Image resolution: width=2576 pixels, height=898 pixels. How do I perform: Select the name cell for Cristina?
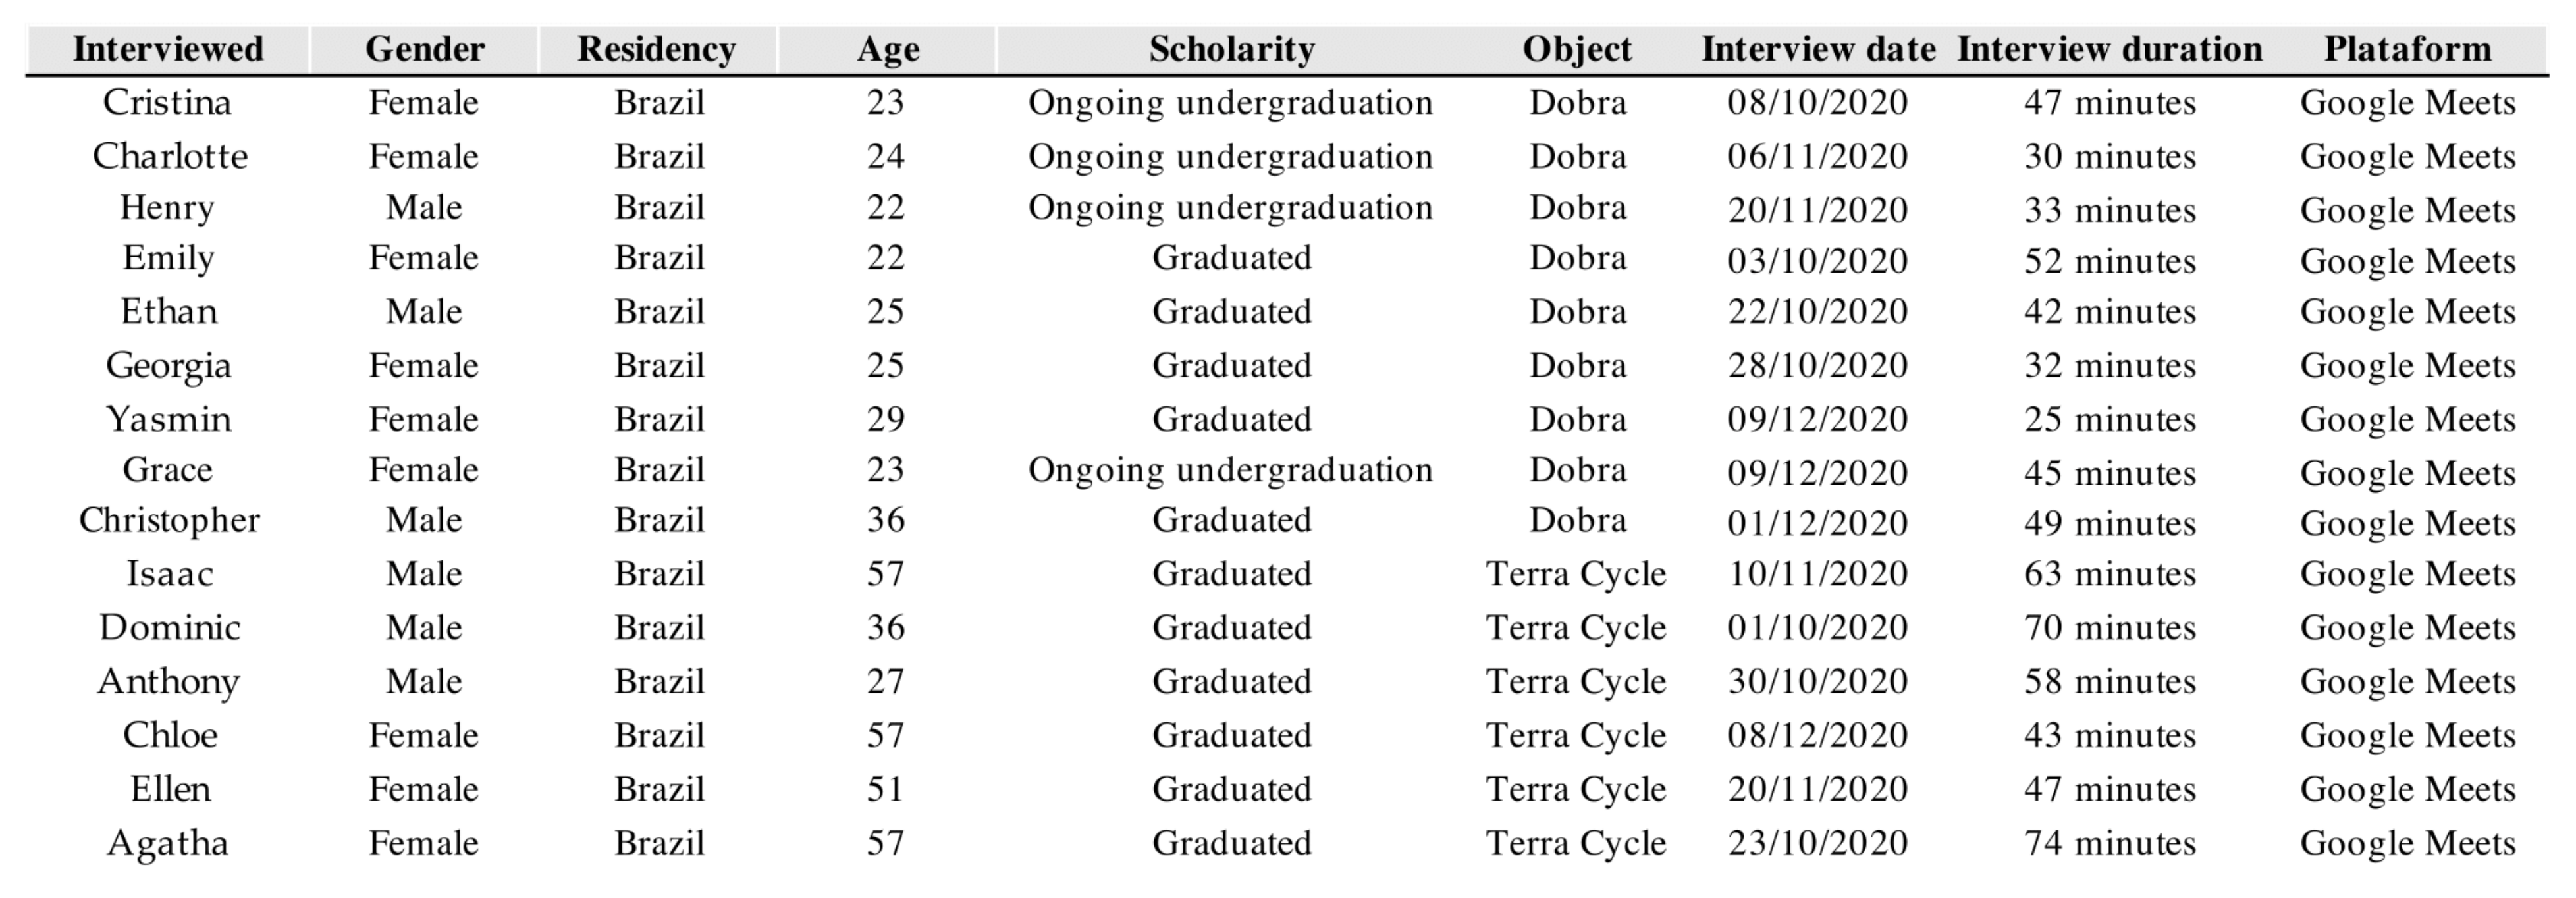coord(167,102)
